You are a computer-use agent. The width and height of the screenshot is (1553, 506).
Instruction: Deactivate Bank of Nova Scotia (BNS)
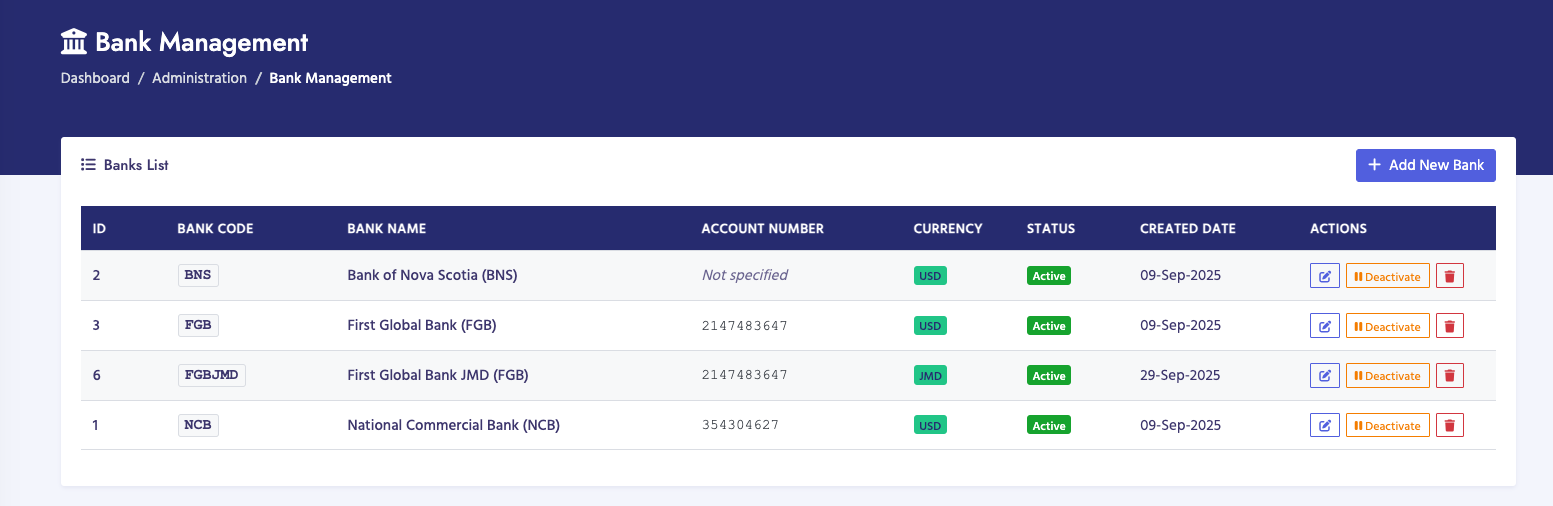1387,276
